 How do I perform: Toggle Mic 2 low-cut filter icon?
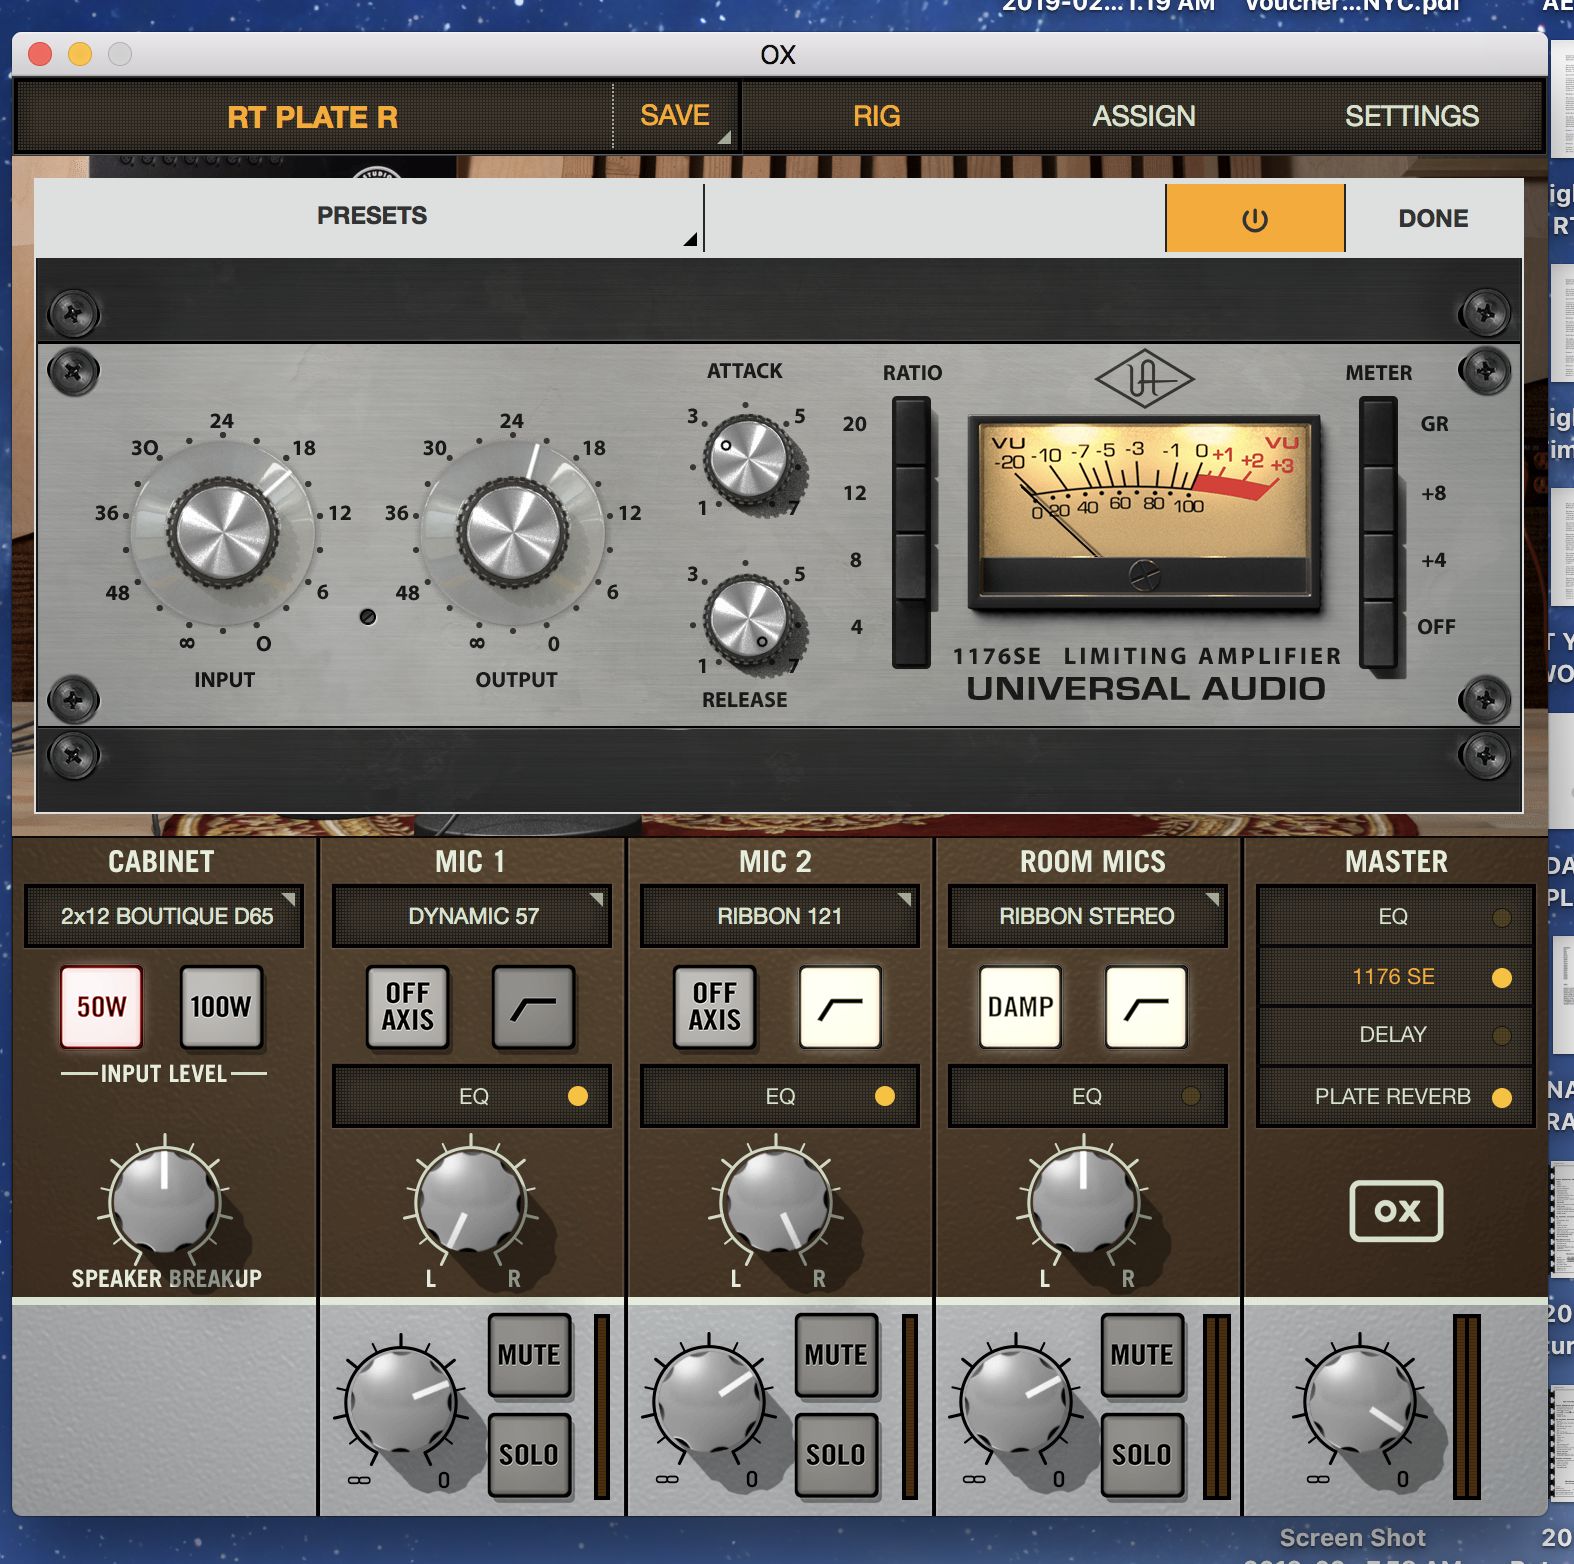coord(840,1007)
